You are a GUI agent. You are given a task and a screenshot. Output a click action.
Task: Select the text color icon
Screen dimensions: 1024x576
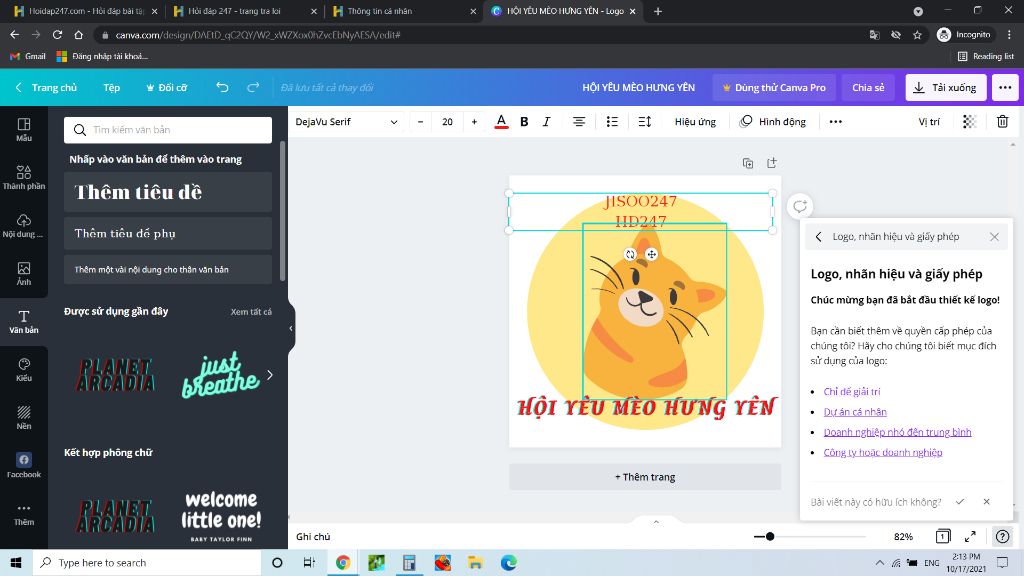pos(500,121)
